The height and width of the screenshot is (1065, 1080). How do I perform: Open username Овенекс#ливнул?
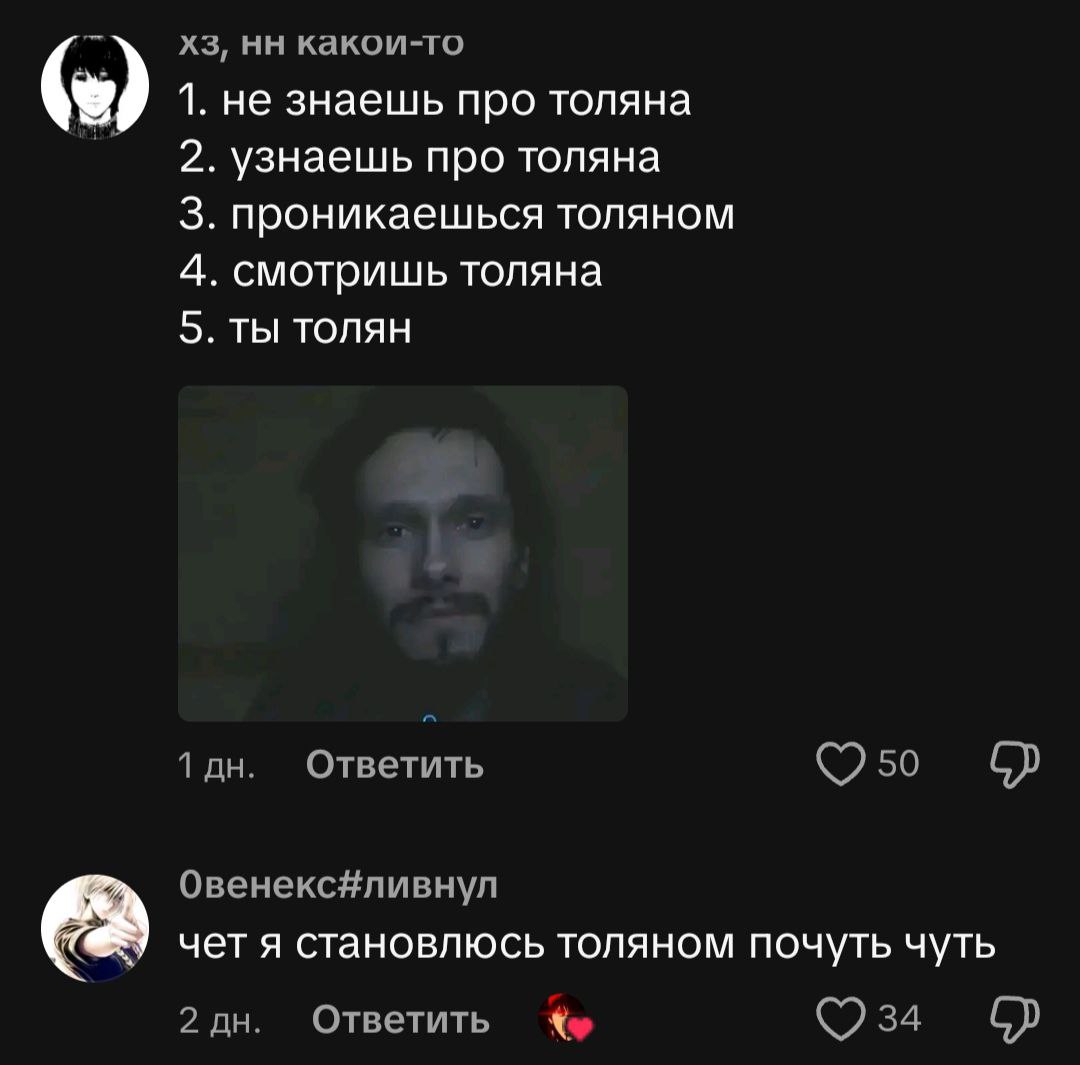coord(338,885)
